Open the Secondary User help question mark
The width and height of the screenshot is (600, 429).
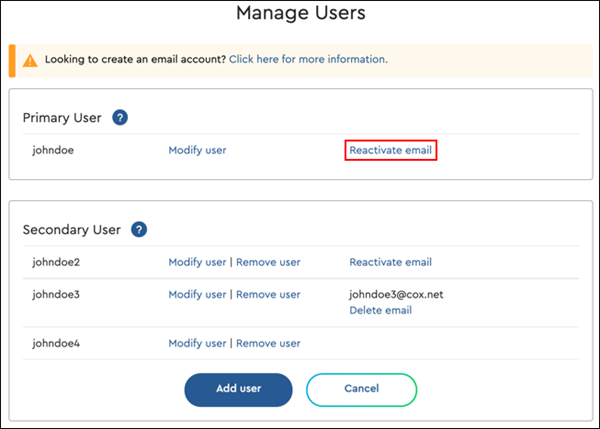pyautogui.click(x=139, y=230)
